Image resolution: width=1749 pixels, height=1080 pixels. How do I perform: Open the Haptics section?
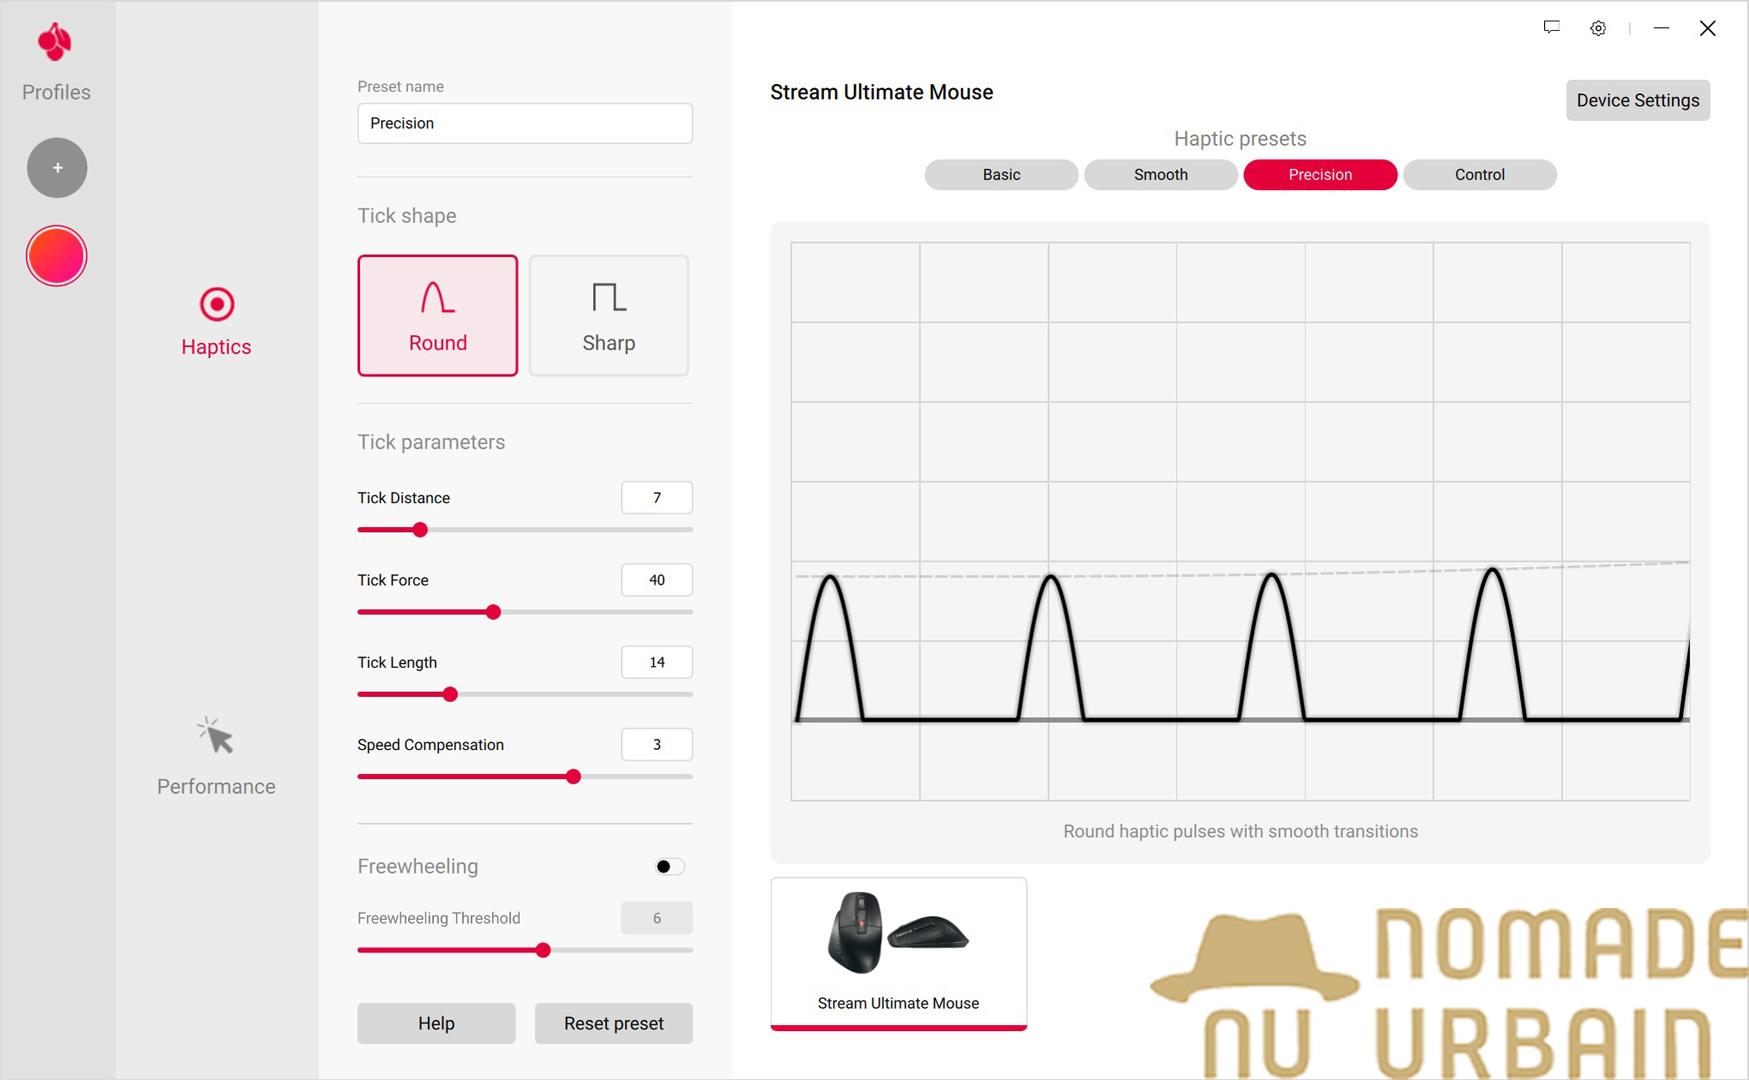tap(216, 322)
